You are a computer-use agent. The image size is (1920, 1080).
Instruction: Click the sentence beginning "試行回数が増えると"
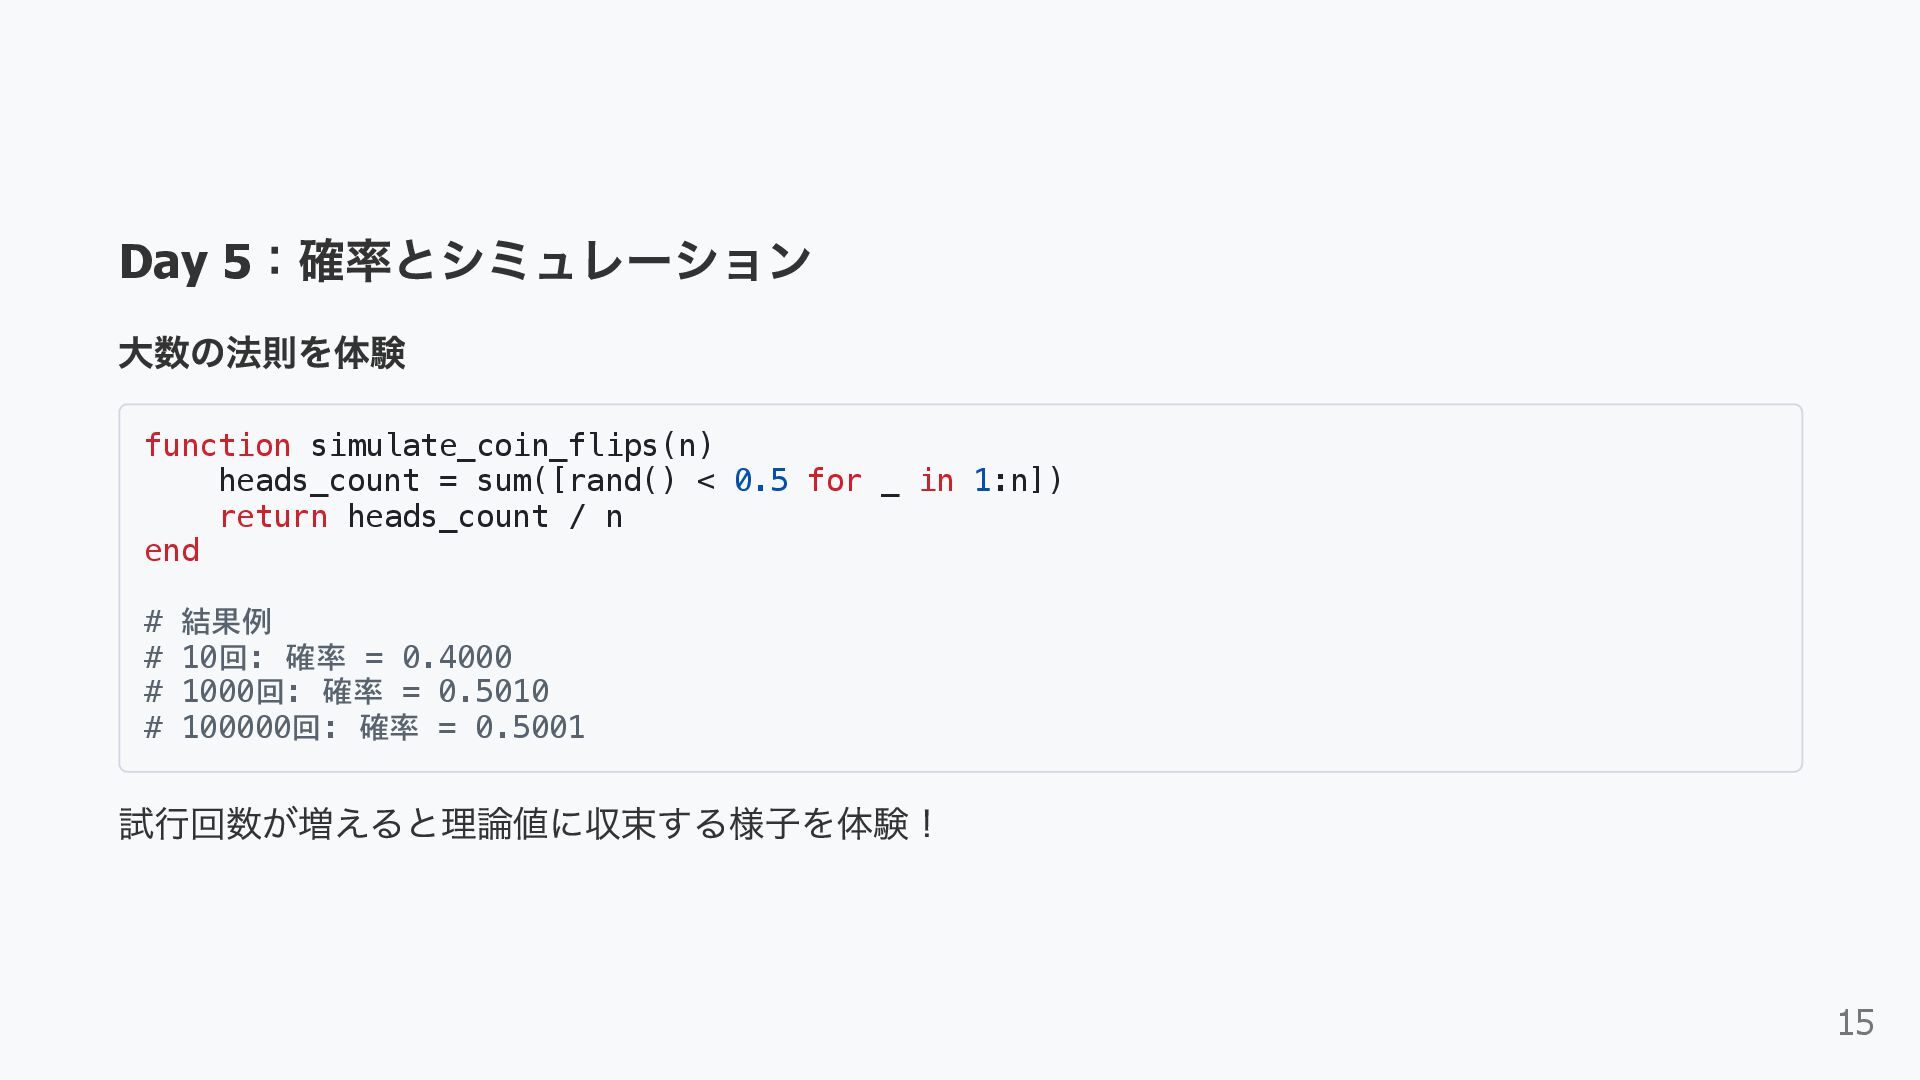point(528,824)
